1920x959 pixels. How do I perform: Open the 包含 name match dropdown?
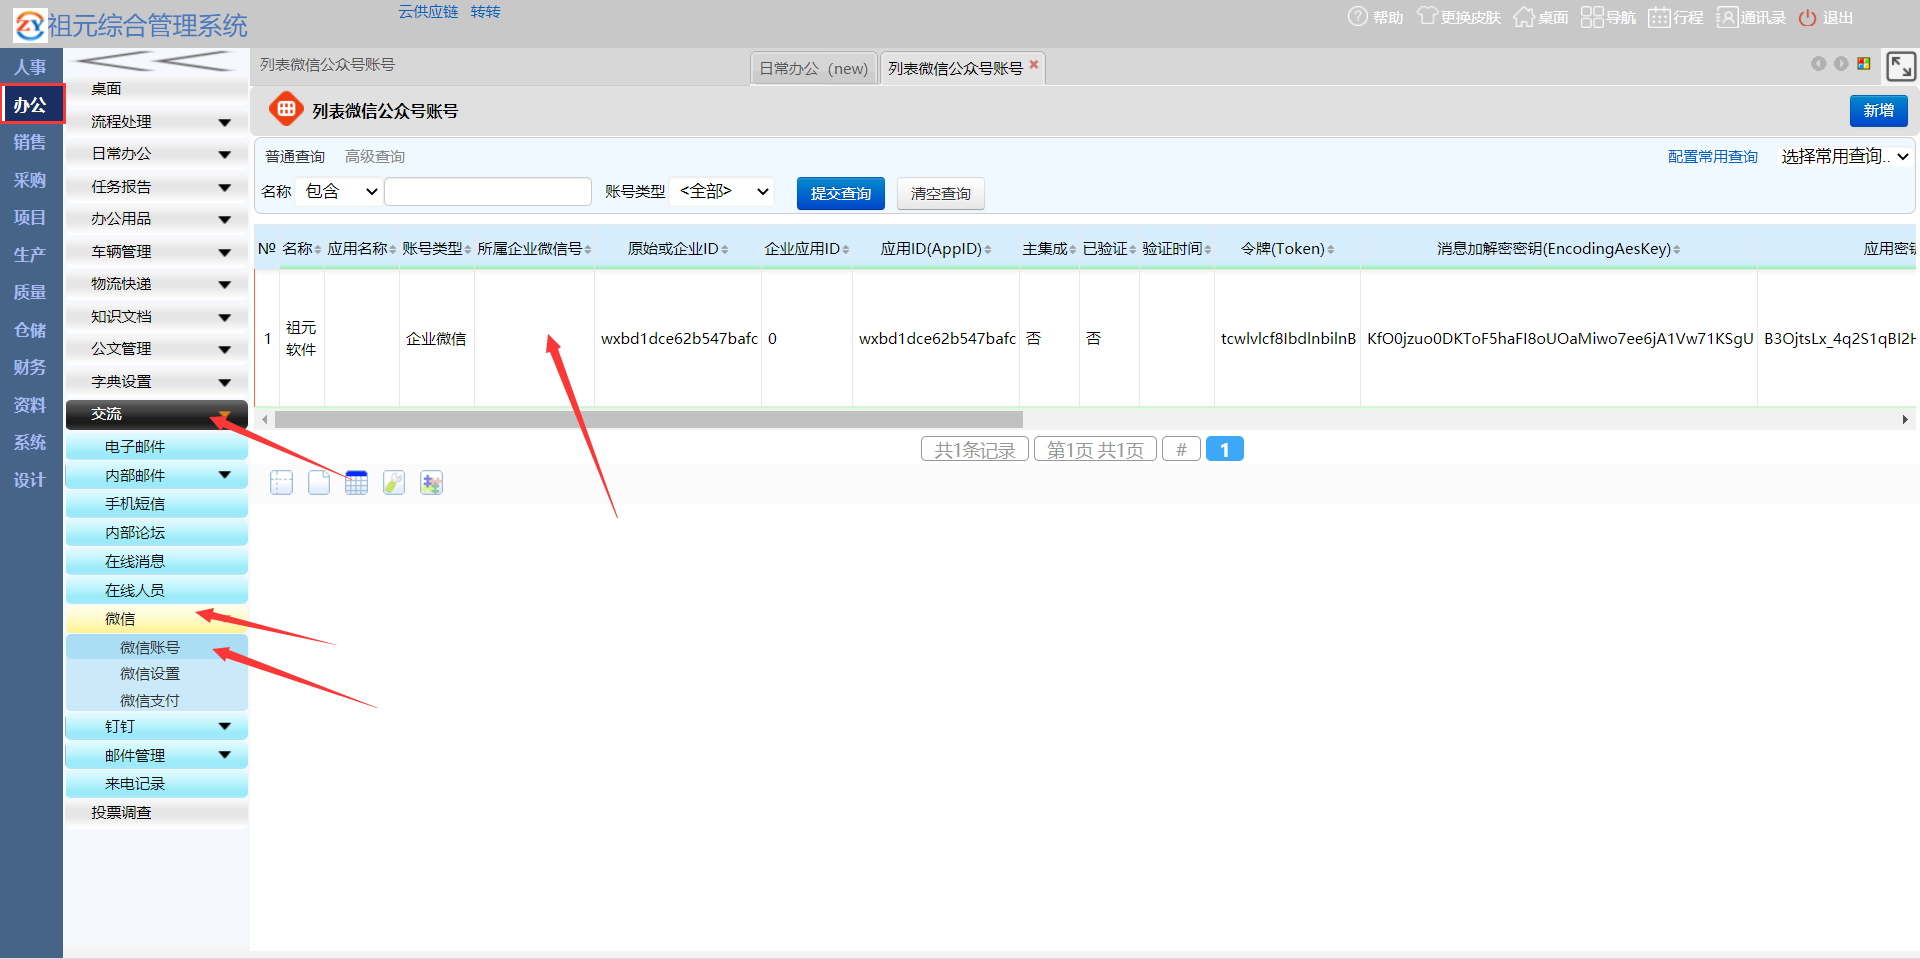pyautogui.click(x=341, y=192)
